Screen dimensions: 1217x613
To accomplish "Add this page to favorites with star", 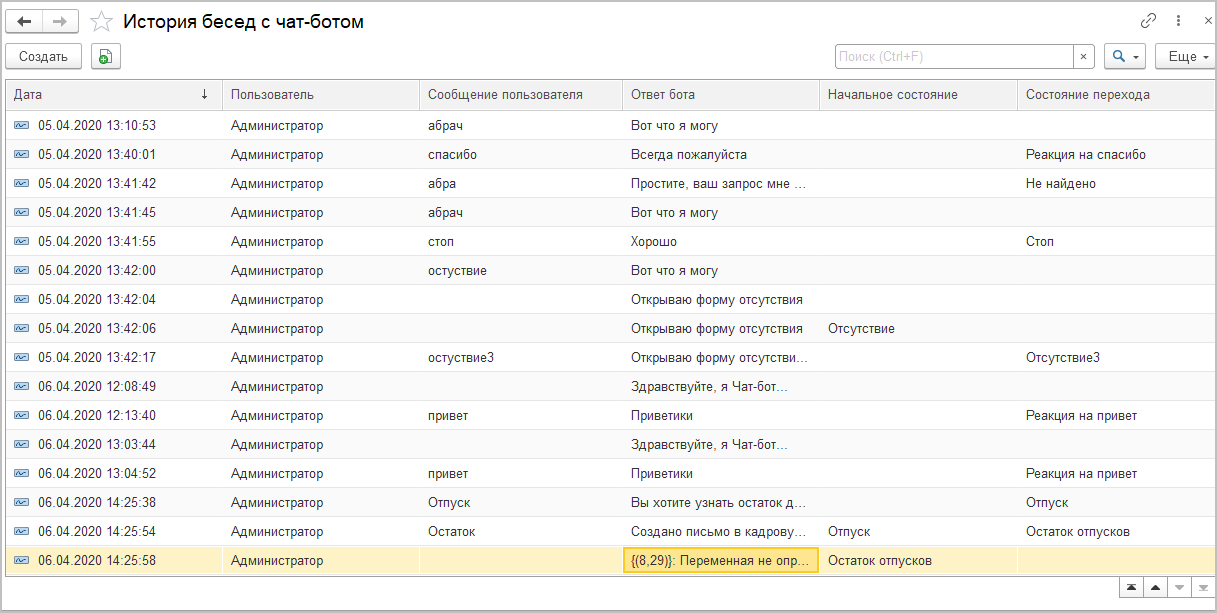I will pos(101,21).
